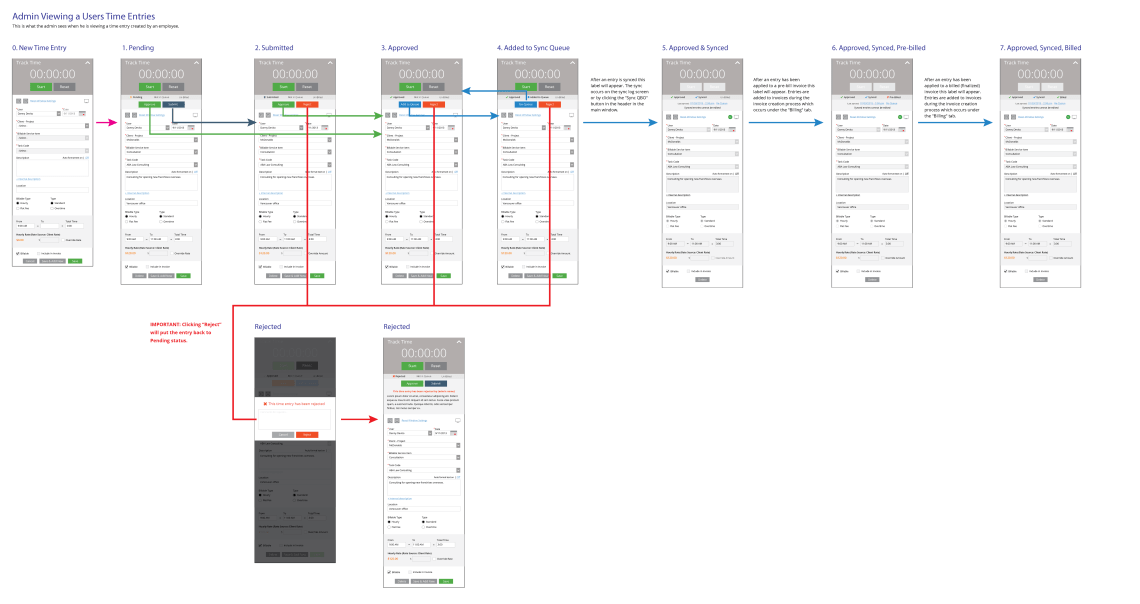Screen dimensions: 1140x604
Task: Open the comment bubble icon on the Approved entry
Action: [x=455, y=114]
